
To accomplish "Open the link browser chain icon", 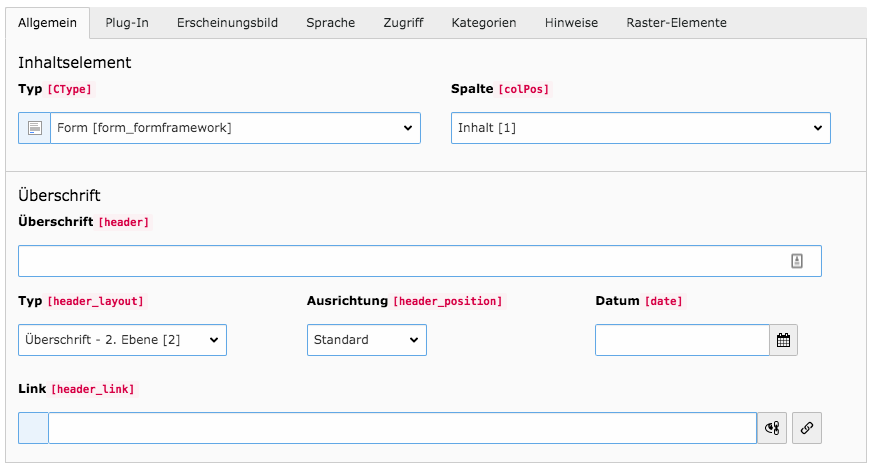I will (x=807, y=428).
